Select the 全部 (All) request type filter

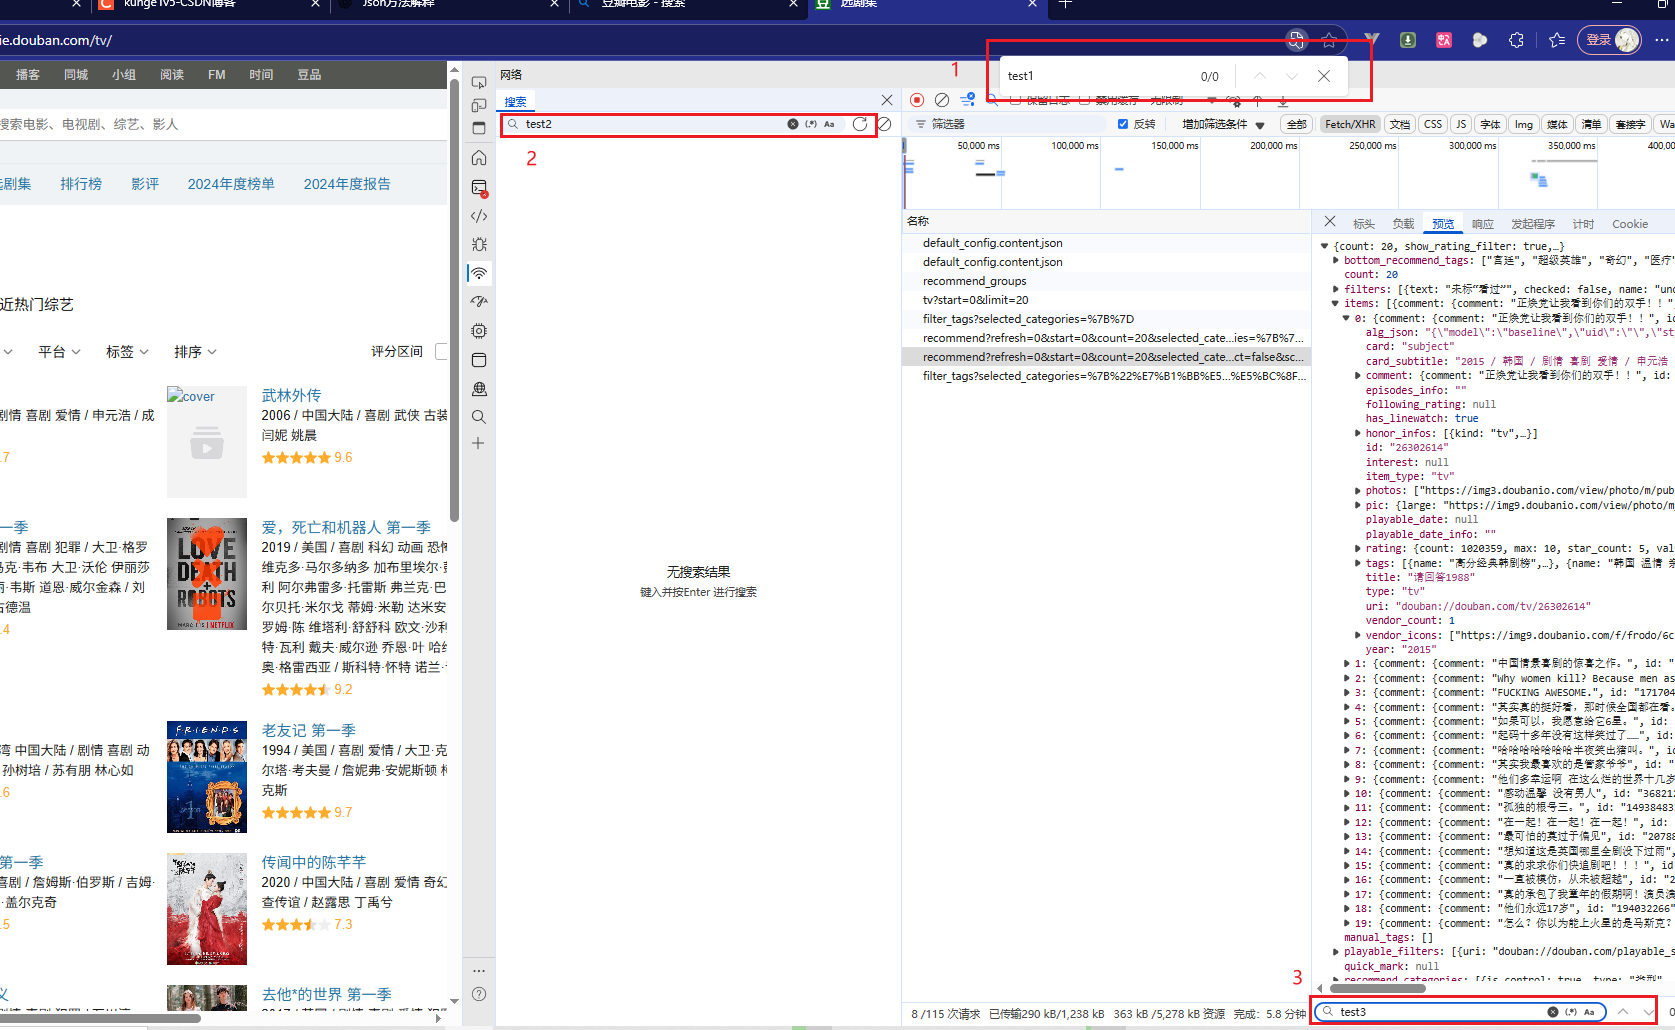[1297, 124]
